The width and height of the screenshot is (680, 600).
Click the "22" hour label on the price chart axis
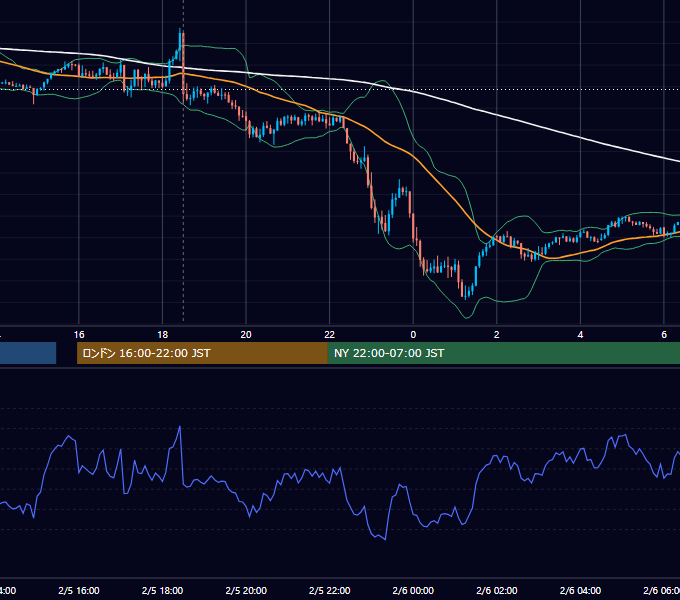pyautogui.click(x=330, y=335)
